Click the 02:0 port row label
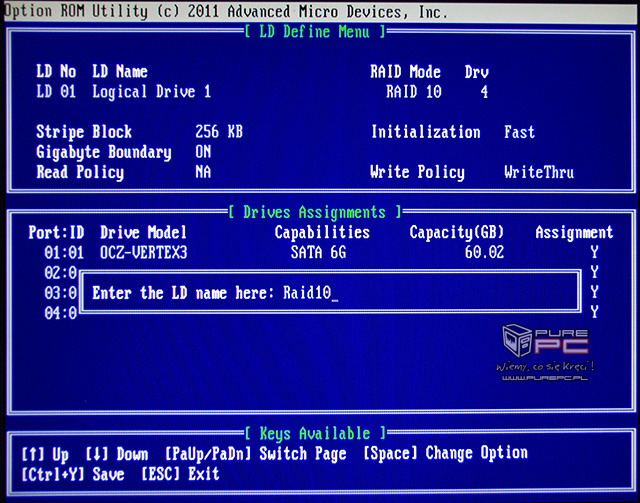The image size is (640, 503). point(60,273)
